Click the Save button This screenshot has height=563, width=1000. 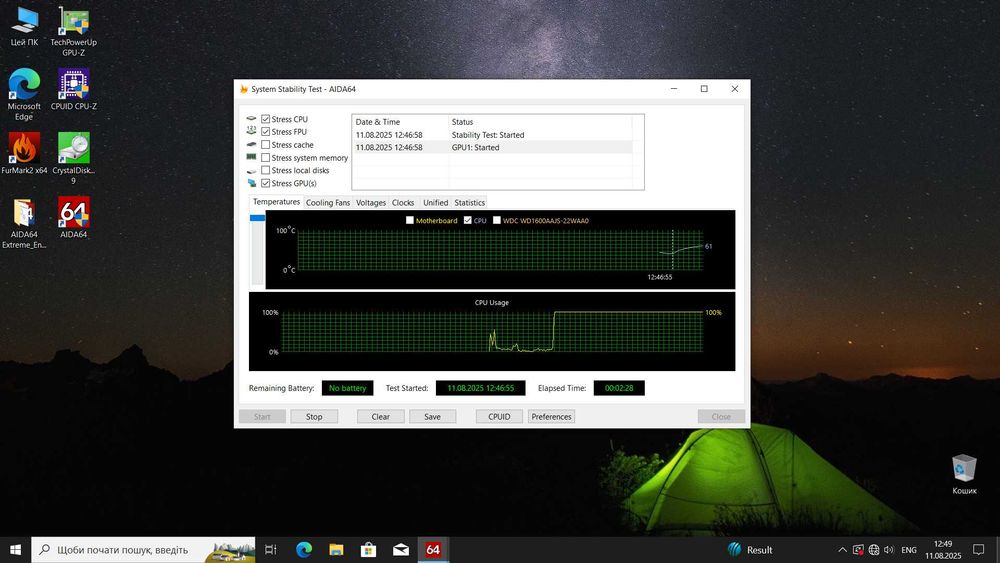pos(432,416)
